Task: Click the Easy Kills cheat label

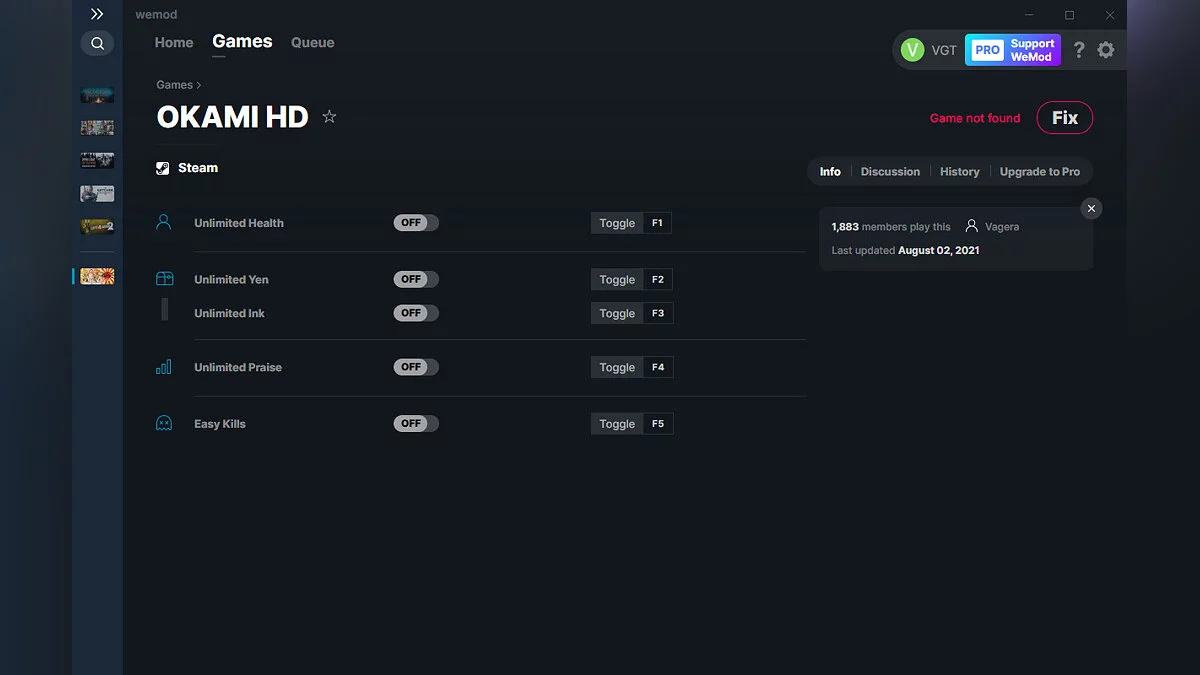Action: [220, 424]
